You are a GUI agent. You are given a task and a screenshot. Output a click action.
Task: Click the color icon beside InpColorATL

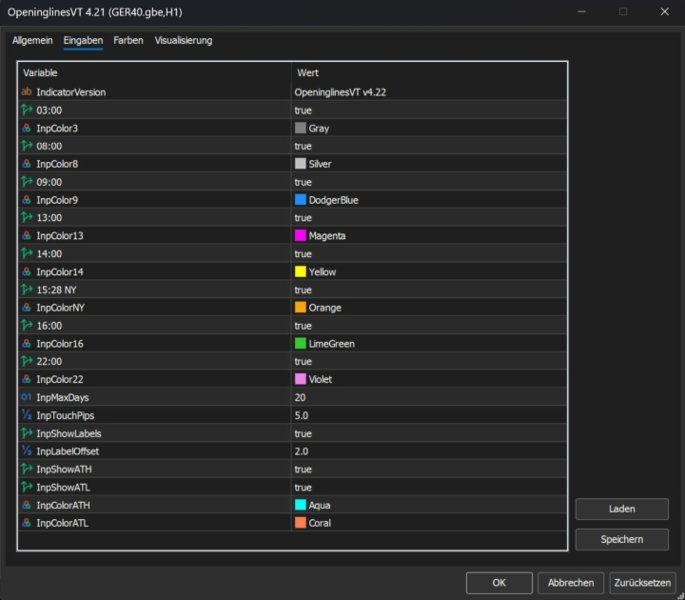pyautogui.click(x=26, y=523)
